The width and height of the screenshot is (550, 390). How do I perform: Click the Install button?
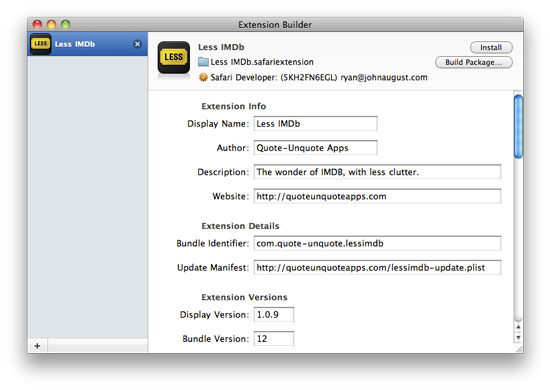coord(491,47)
